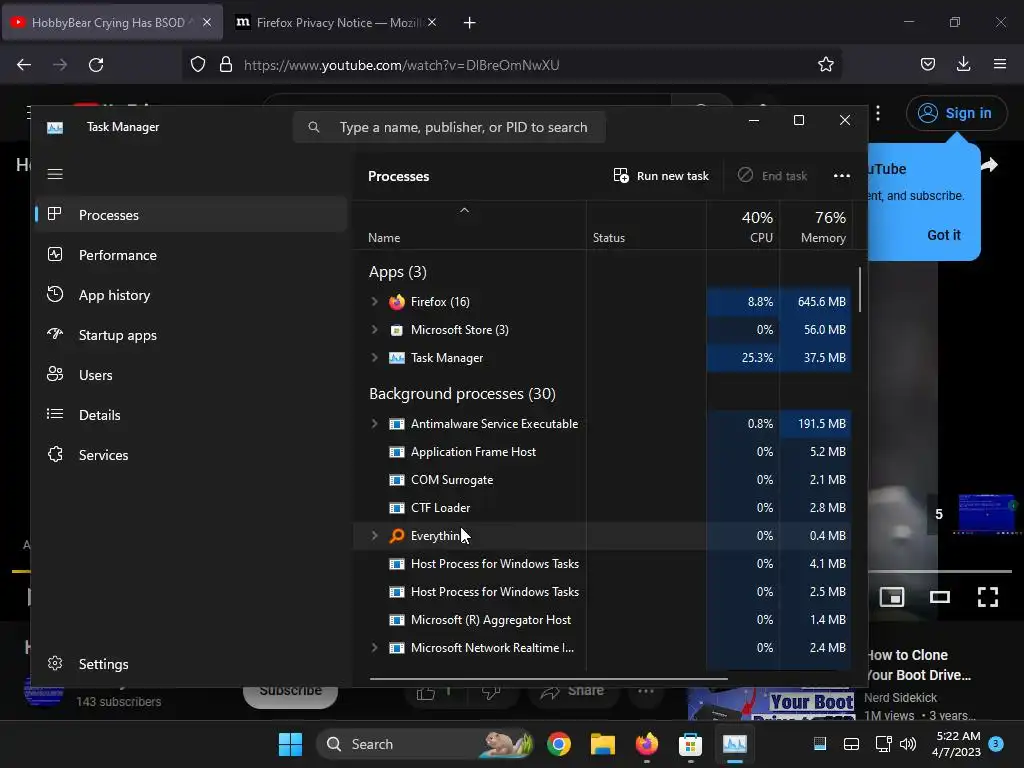Open Firefox tracking protection shield

click(198, 65)
